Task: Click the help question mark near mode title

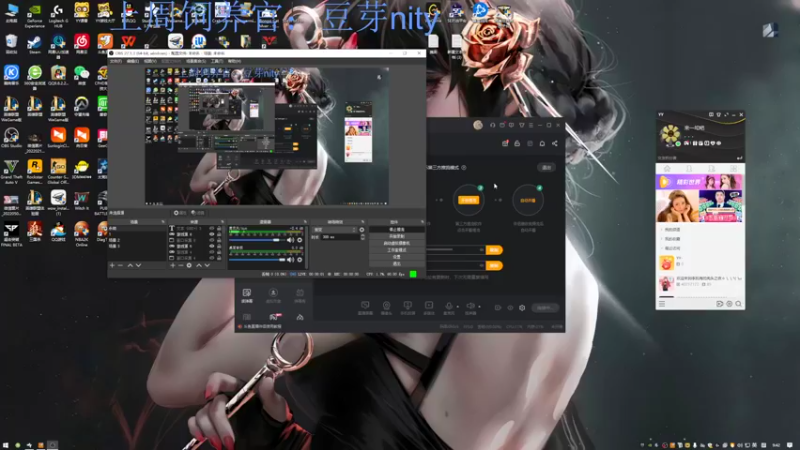Action: [x=463, y=167]
